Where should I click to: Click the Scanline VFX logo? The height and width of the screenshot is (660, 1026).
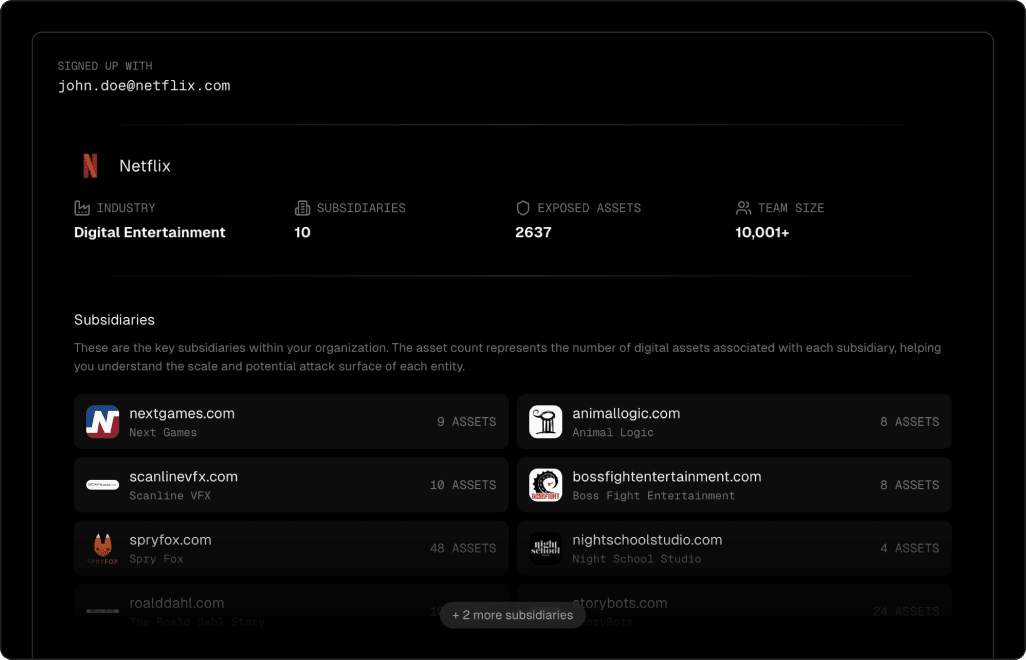tap(103, 485)
